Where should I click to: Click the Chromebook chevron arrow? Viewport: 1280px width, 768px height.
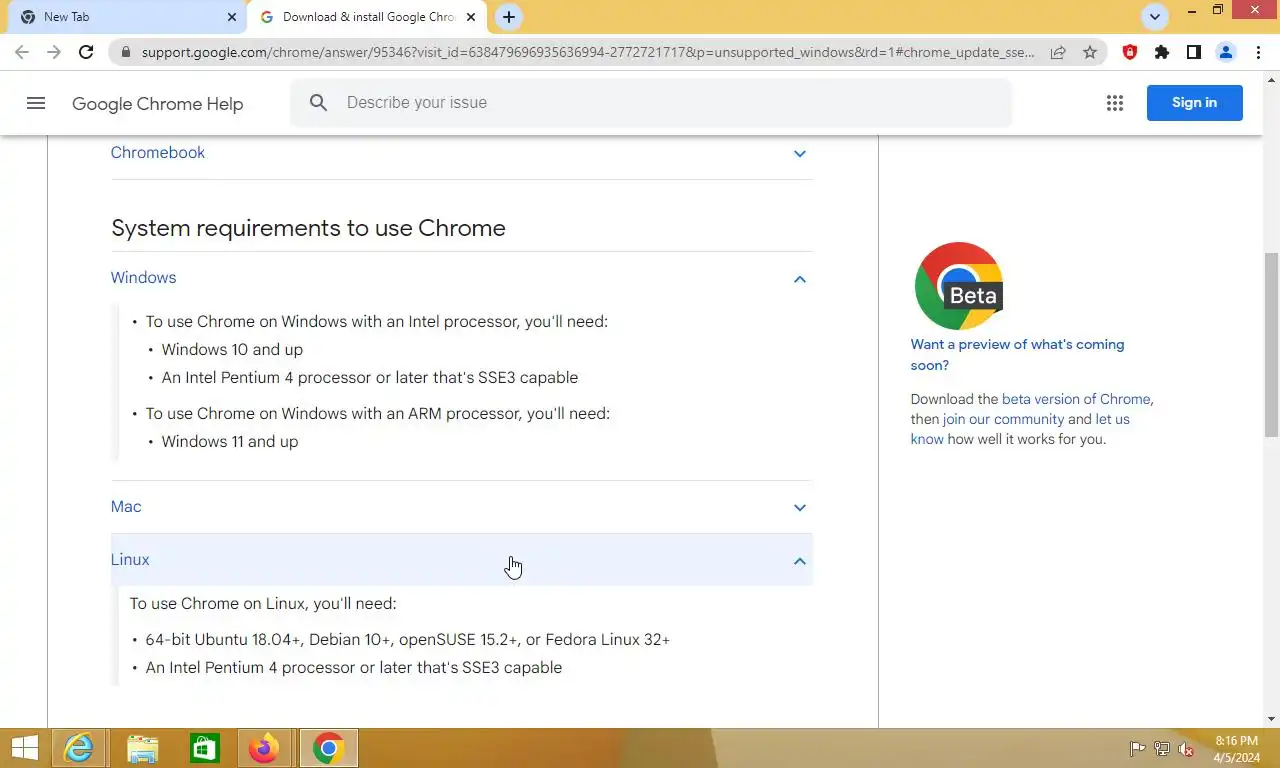800,154
